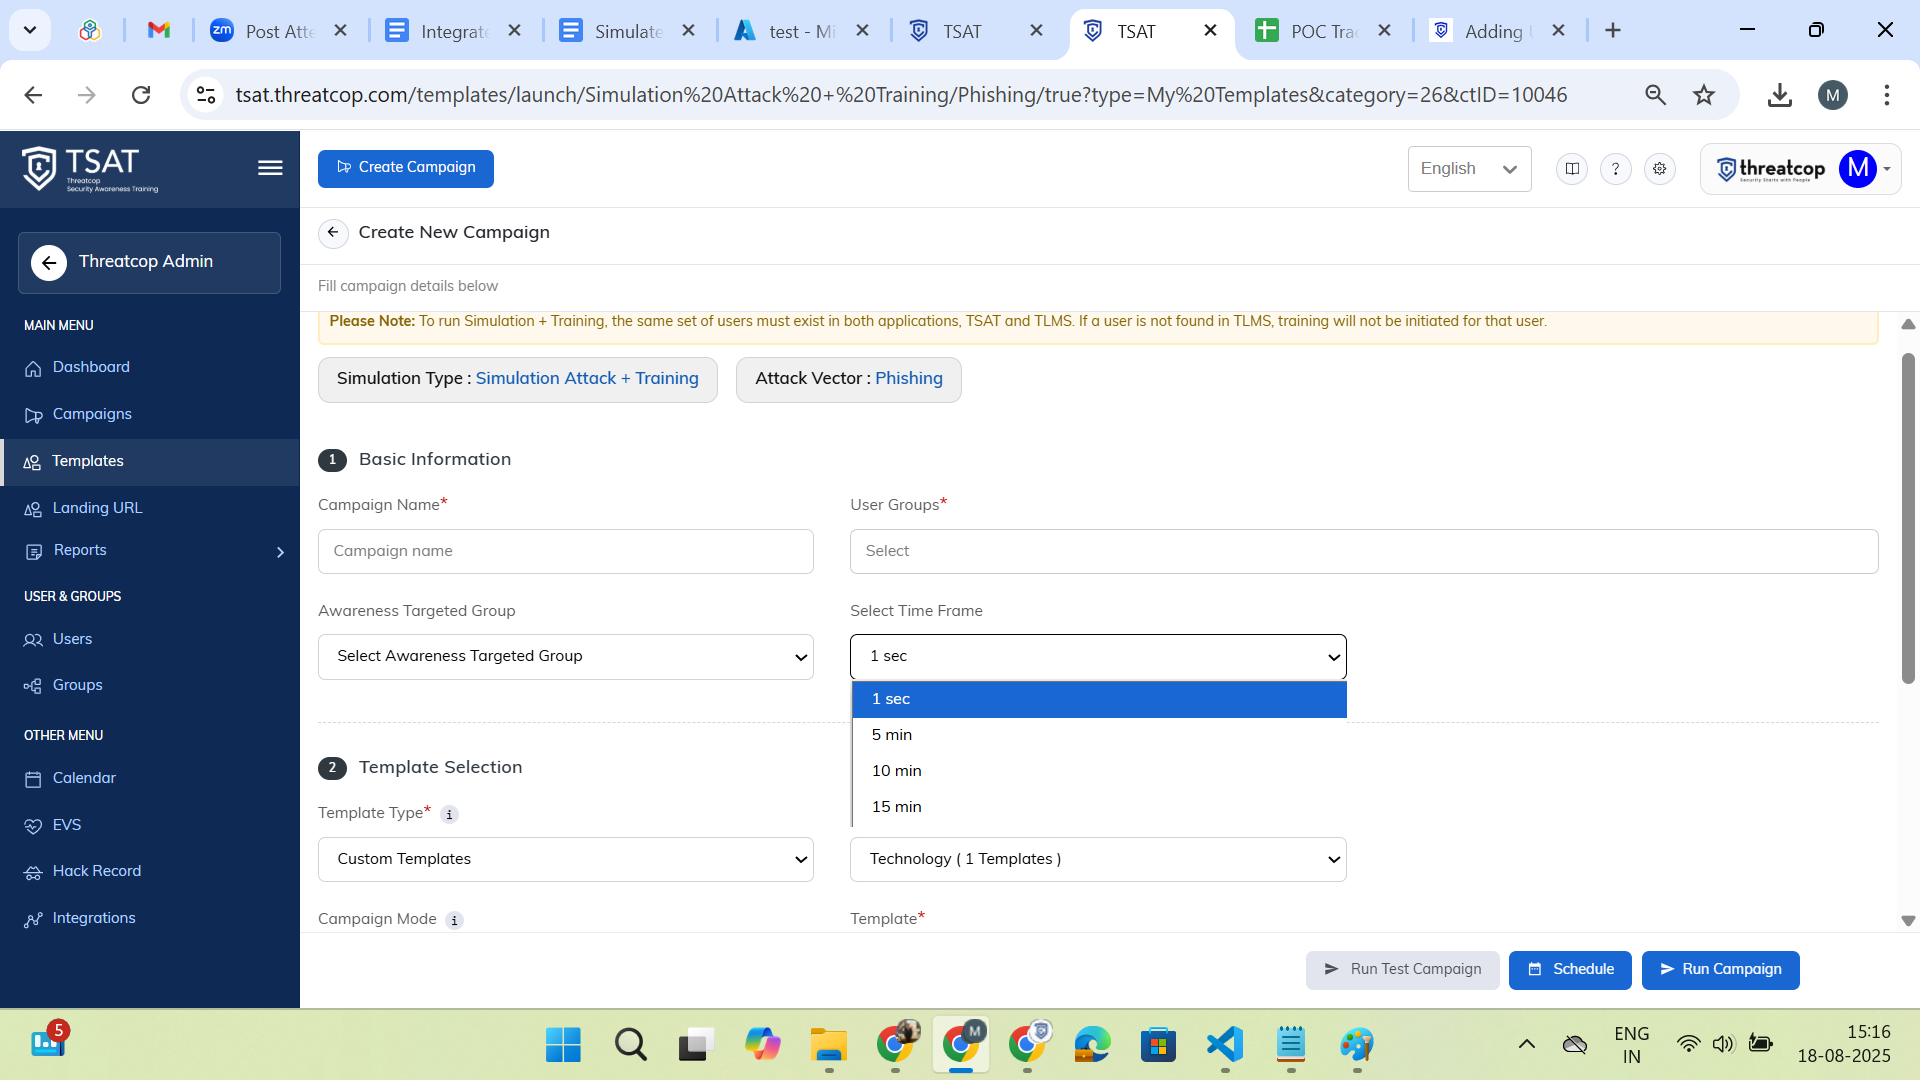
Task: Open Select Awareness Targeted Group dropdown
Action: click(565, 657)
